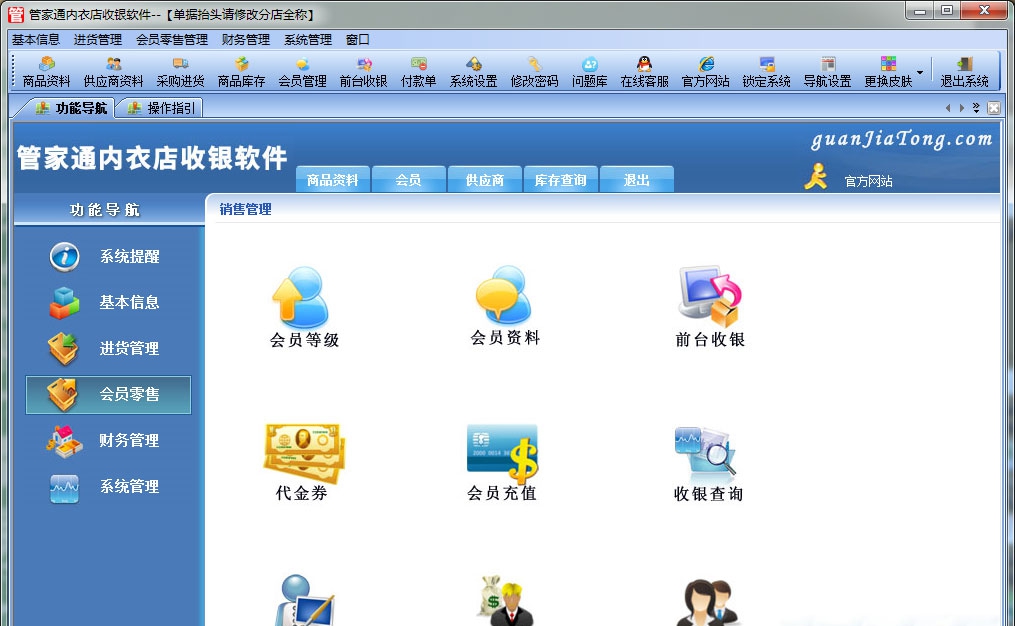This screenshot has width=1015, height=626.
Task: Click the 导航设置 navigation settings icon
Action: 828,71
